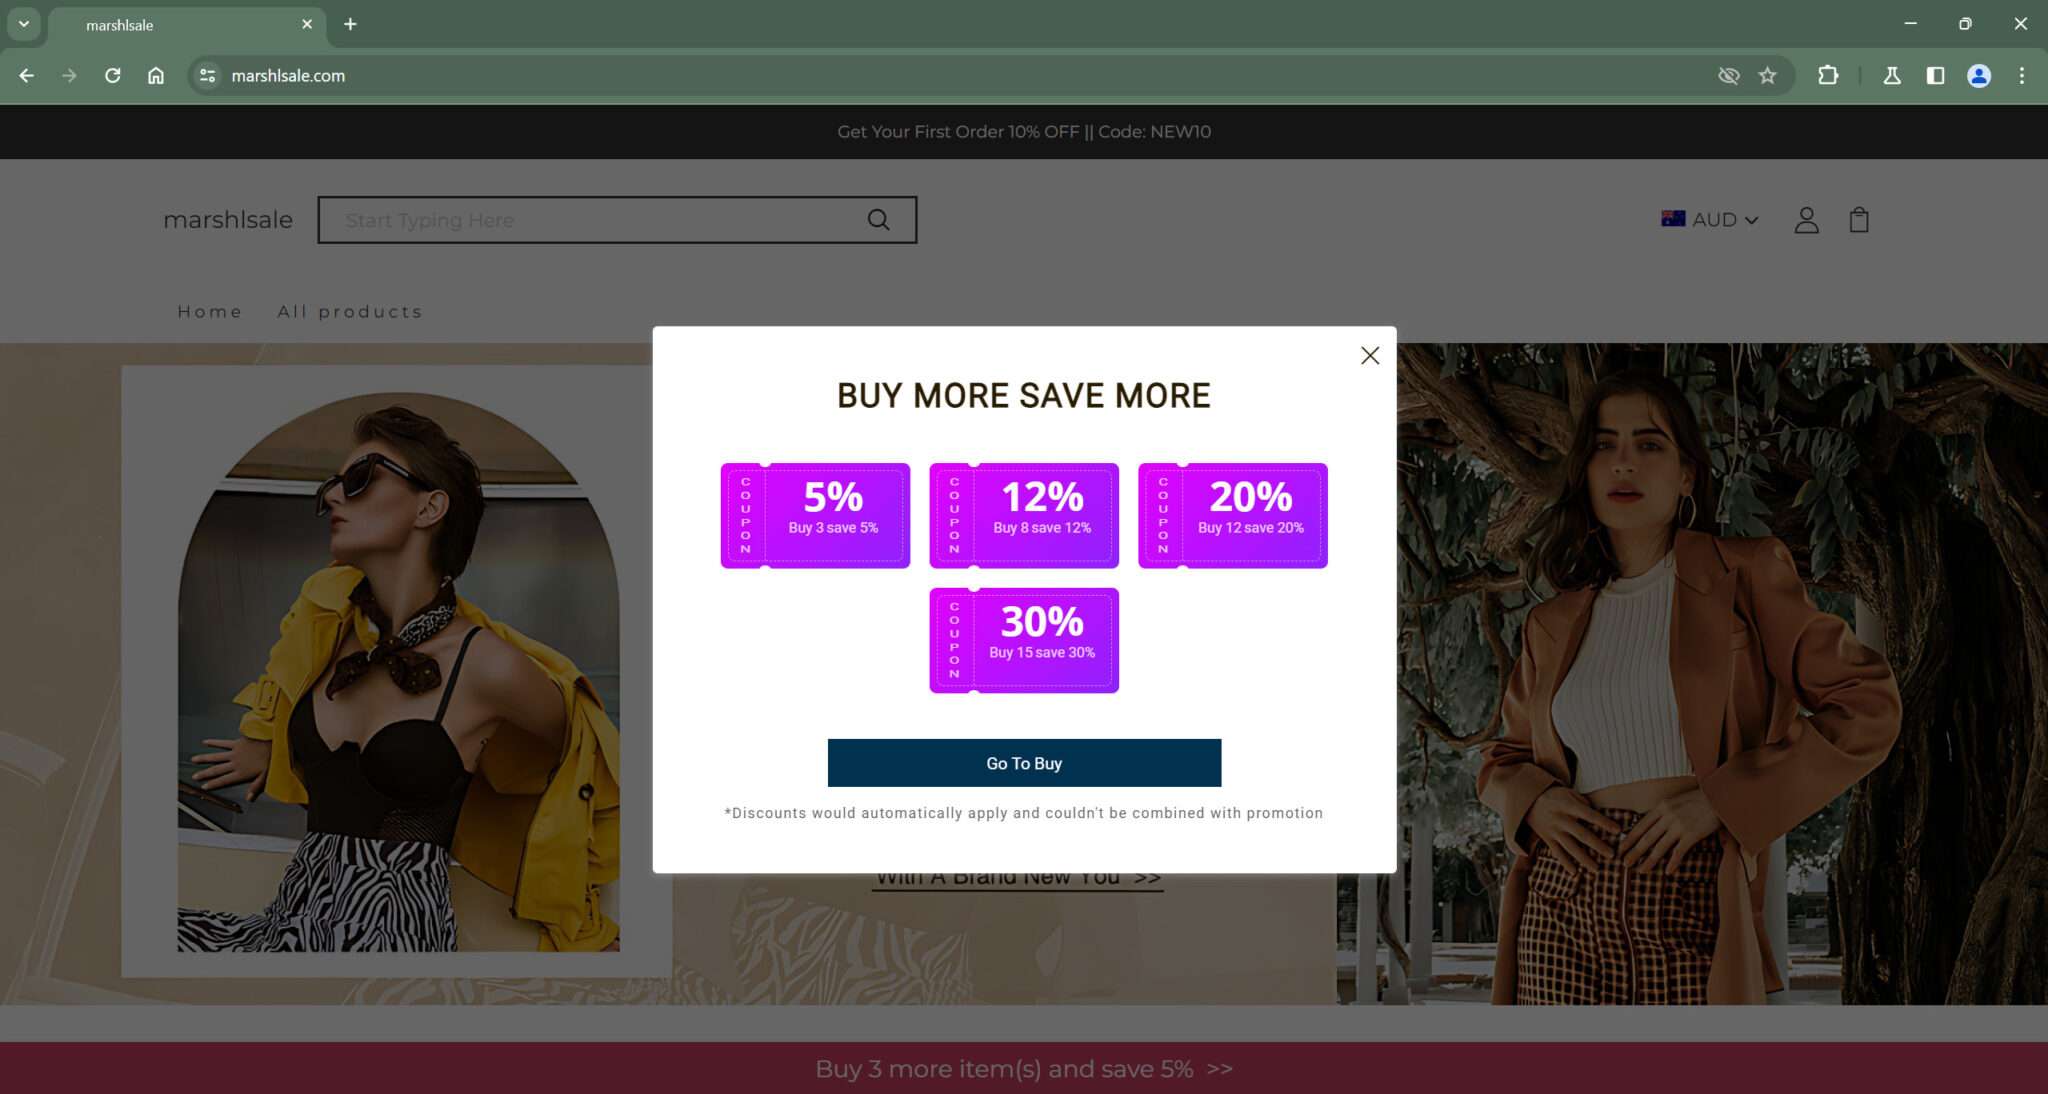Switch to the Home menu item
Viewport: 2048px width, 1094px height.
coord(210,311)
